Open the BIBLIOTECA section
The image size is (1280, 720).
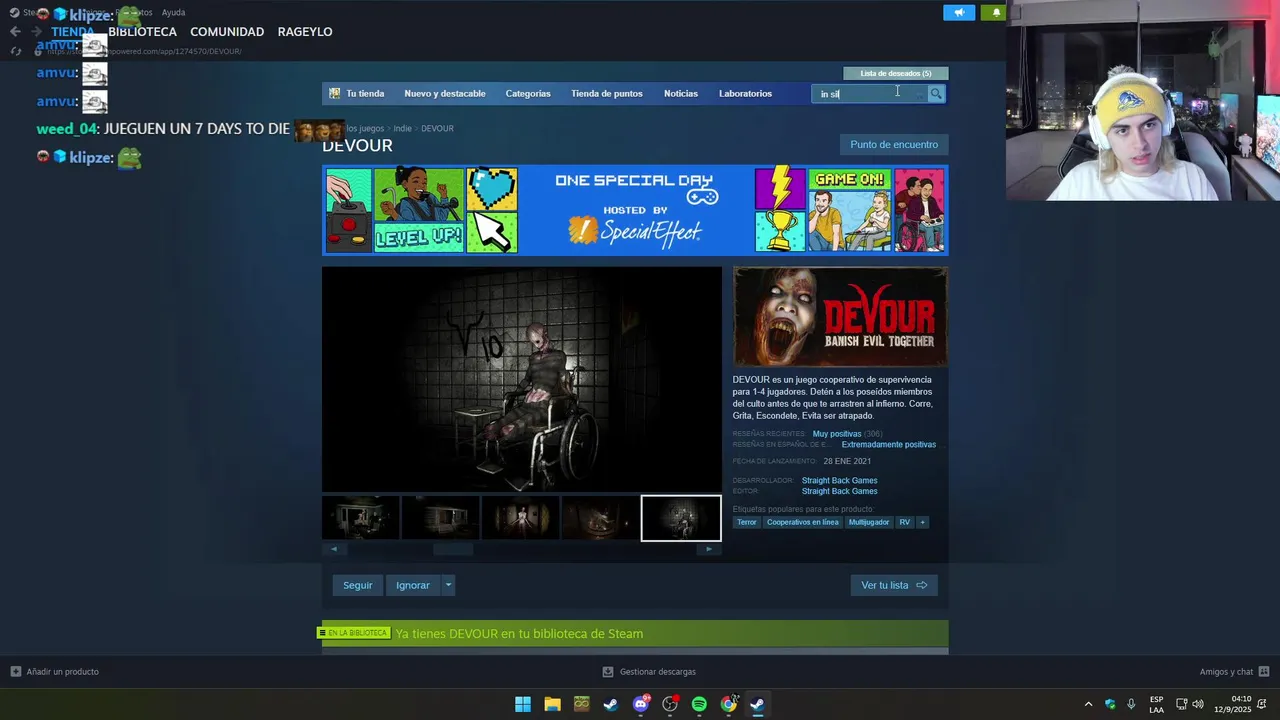click(142, 32)
